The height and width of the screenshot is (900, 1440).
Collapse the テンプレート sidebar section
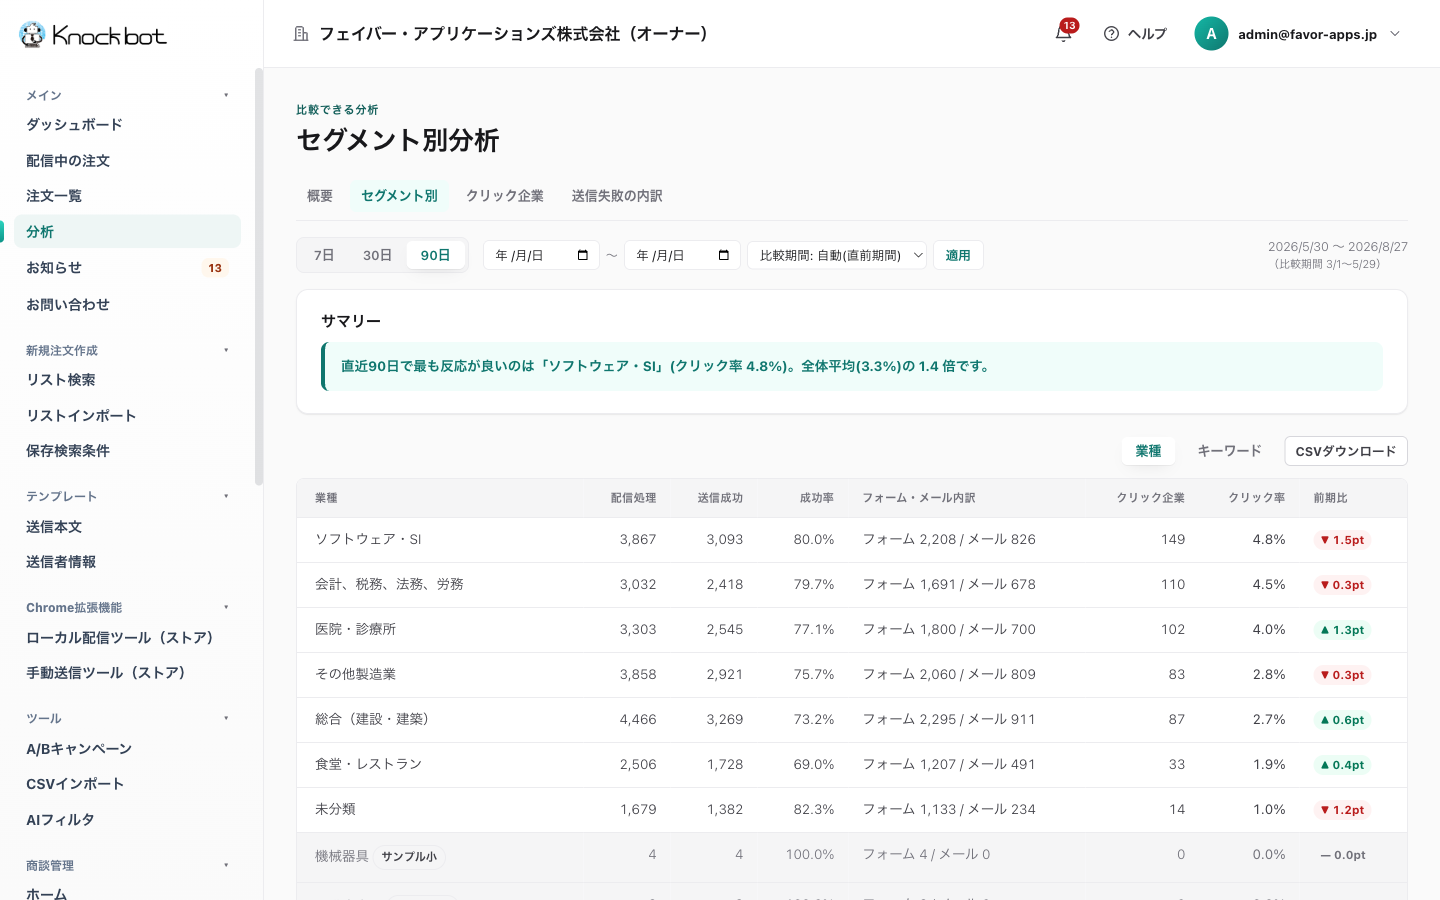(226, 496)
